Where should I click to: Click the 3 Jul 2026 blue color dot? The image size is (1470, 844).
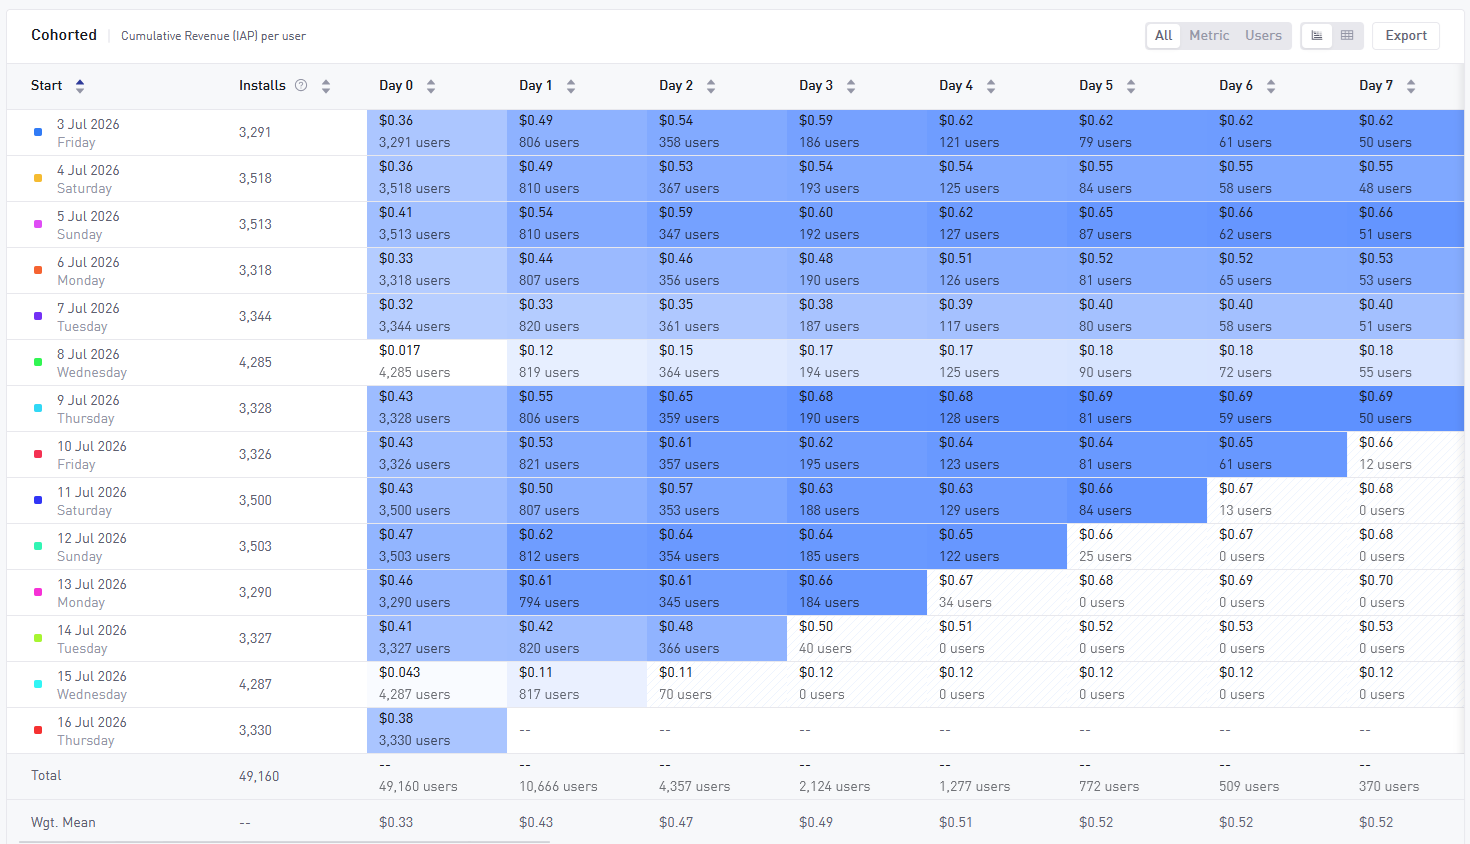click(x=38, y=132)
